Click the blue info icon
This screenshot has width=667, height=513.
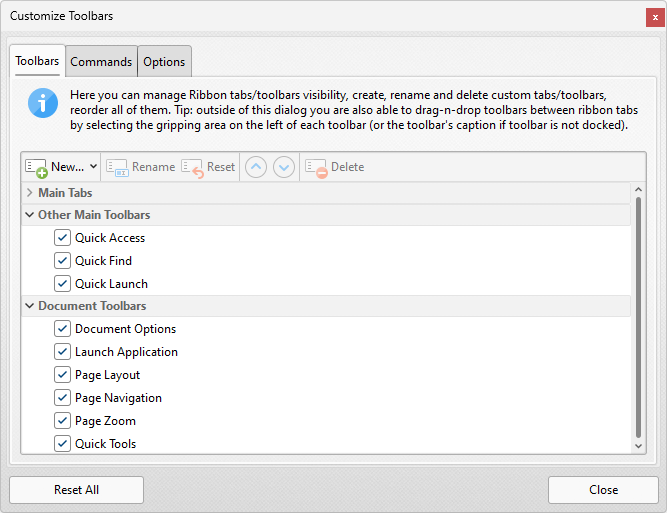(x=43, y=103)
